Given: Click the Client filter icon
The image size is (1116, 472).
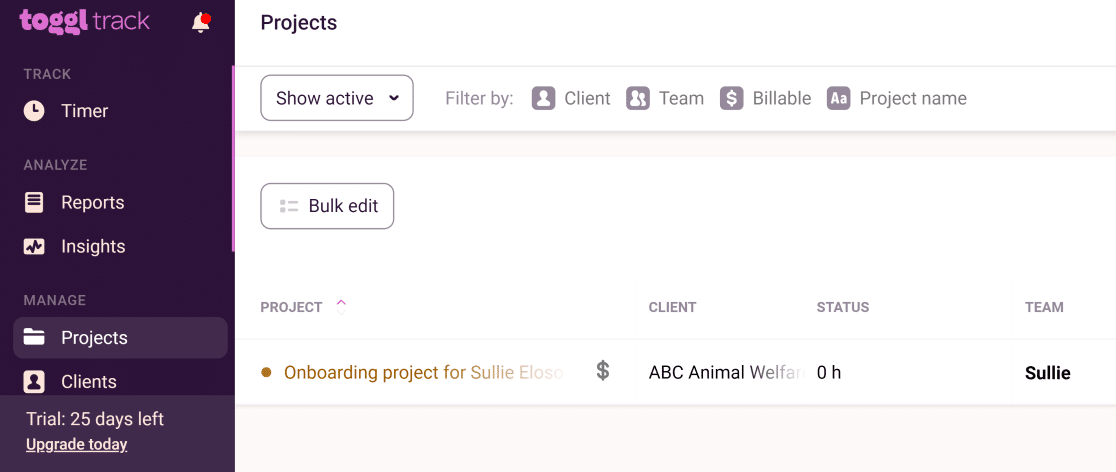Looking at the screenshot, I should [x=543, y=98].
